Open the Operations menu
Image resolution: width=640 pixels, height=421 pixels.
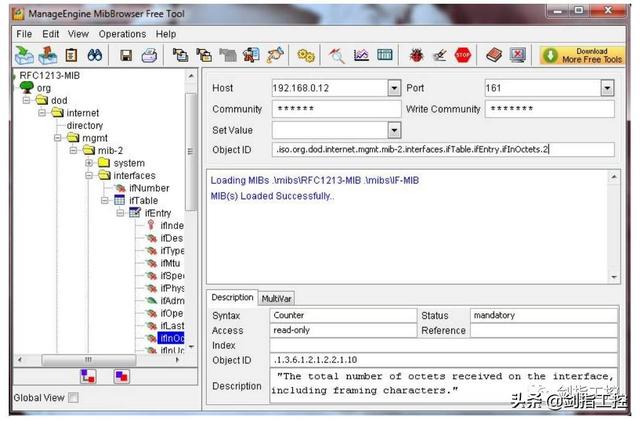click(122, 34)
